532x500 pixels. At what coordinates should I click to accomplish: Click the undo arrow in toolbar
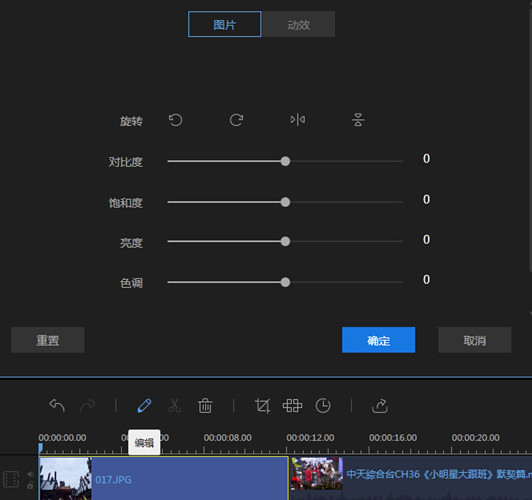click(57, 405)
